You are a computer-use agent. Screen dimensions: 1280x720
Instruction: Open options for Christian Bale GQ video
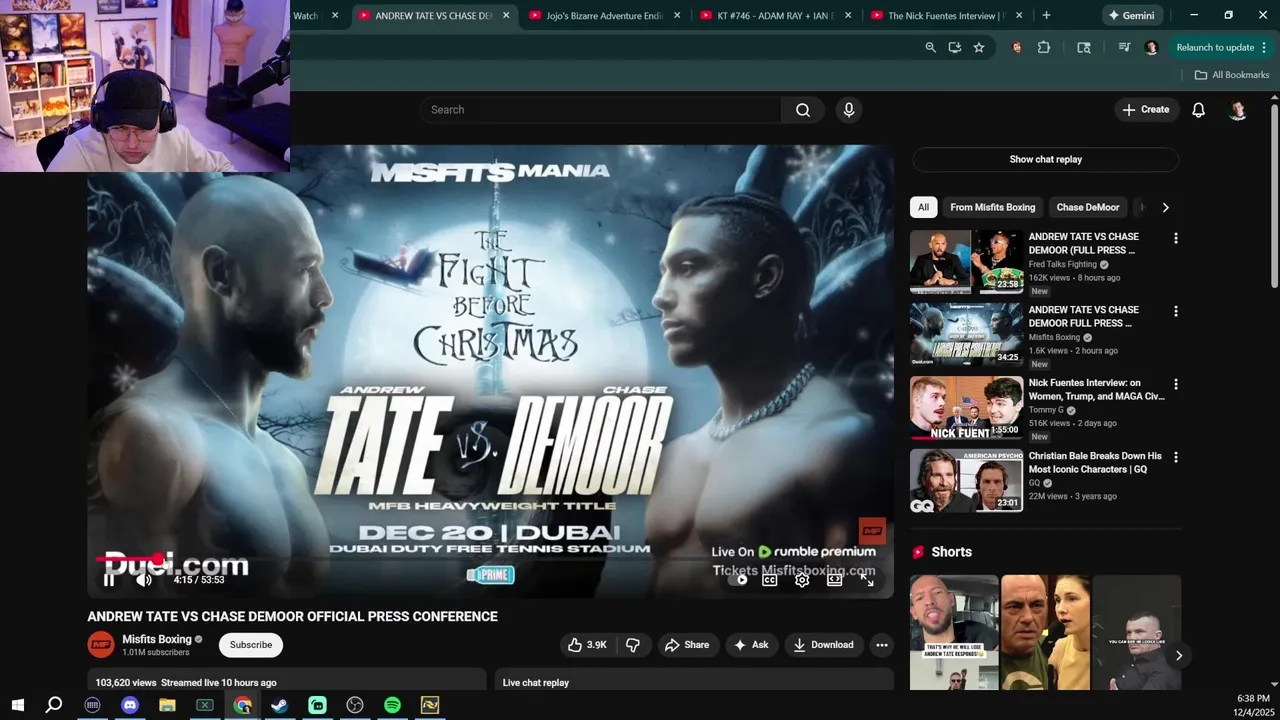(1176, 457)
